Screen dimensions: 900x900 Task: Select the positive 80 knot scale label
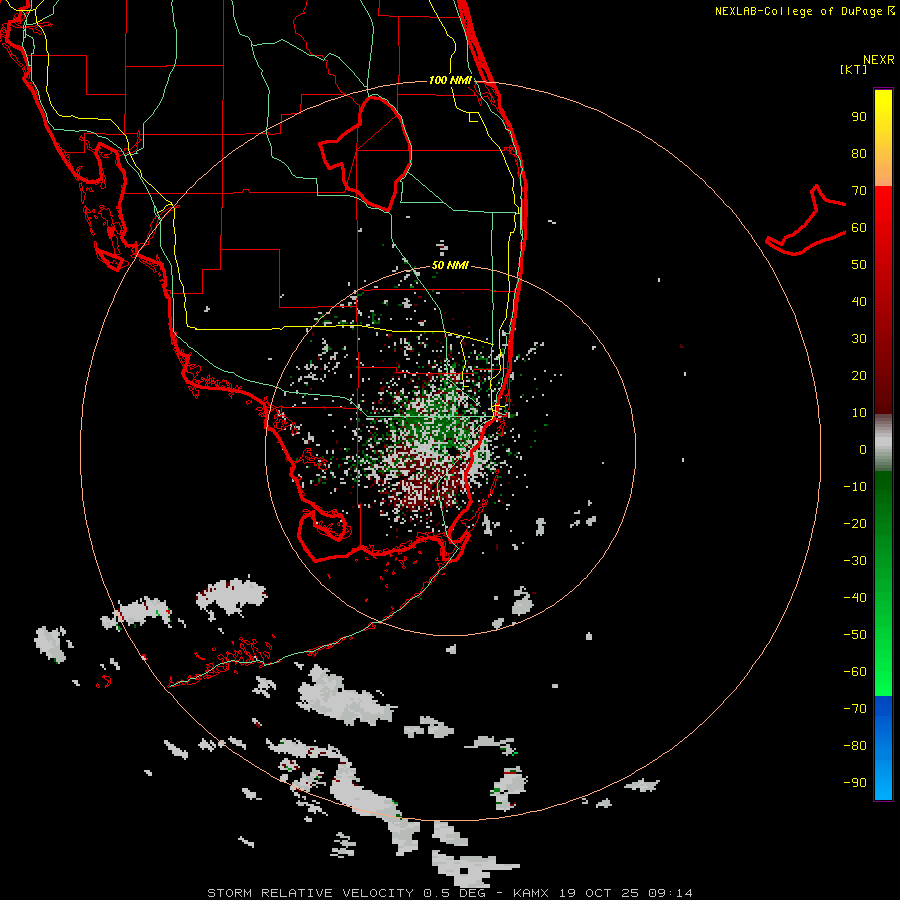coord(859,153)
